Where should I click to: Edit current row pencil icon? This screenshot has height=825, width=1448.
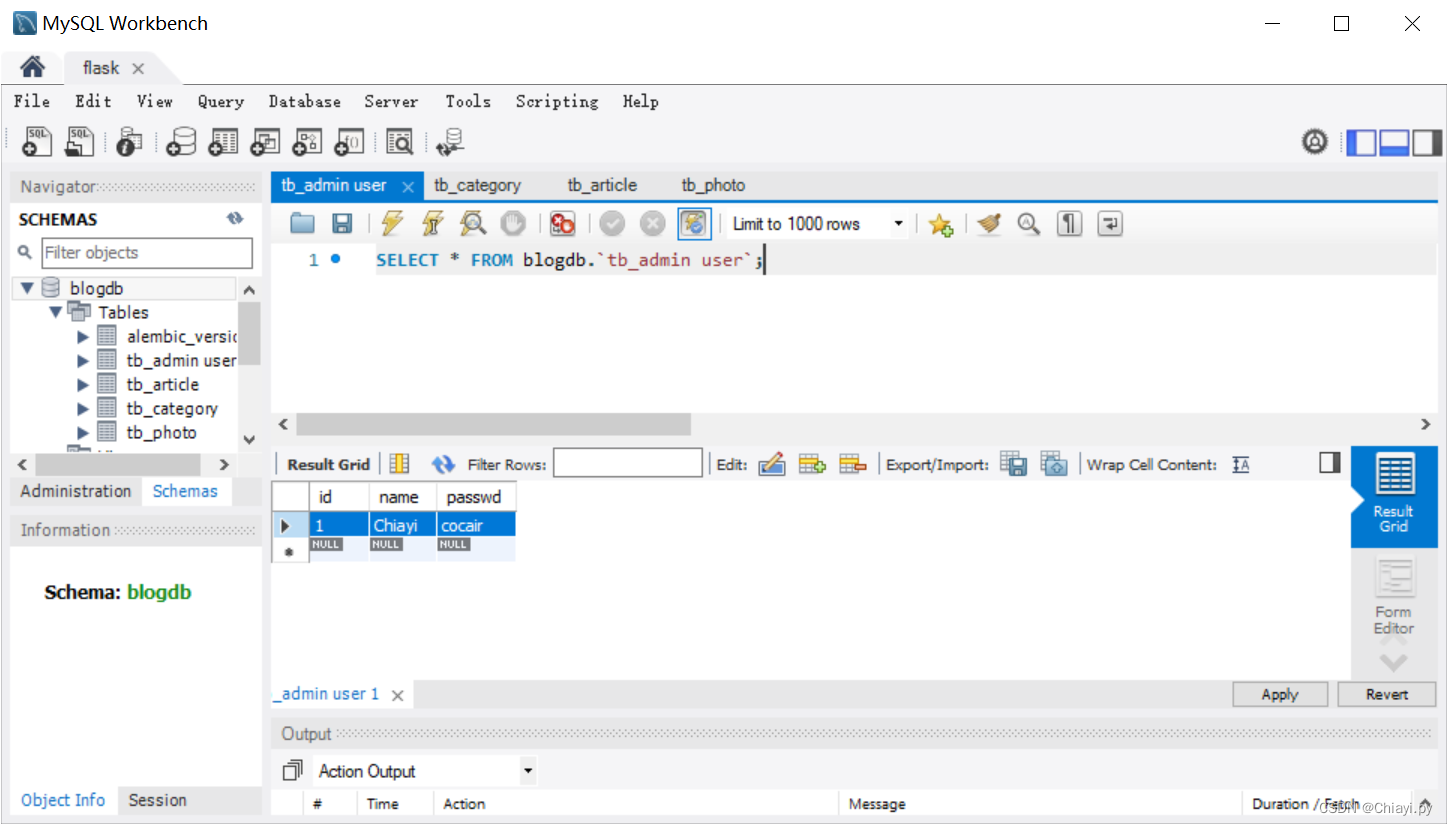772,464
